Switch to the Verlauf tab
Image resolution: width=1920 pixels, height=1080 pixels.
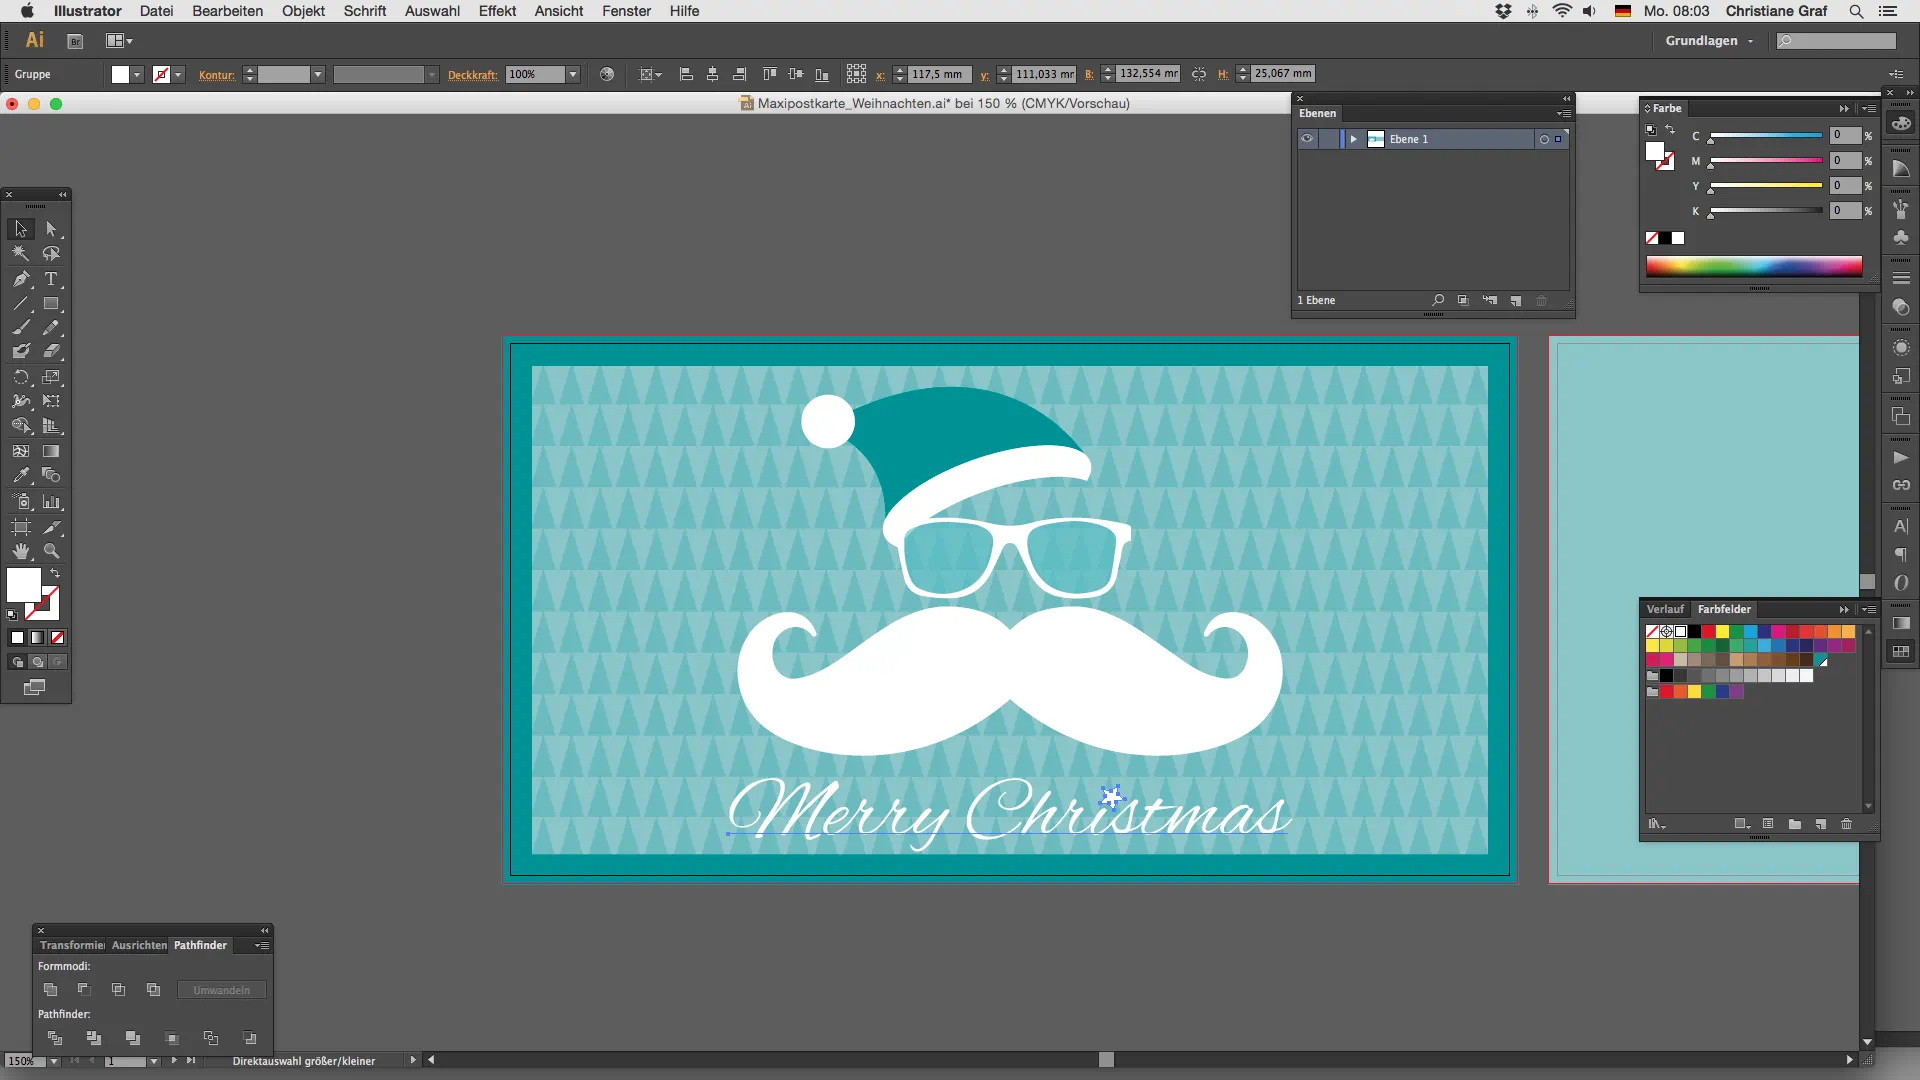pos(1665,609)
